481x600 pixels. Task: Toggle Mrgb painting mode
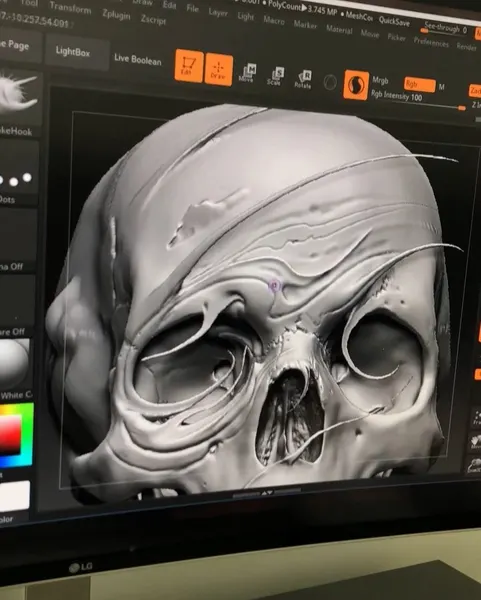[380, 80]
